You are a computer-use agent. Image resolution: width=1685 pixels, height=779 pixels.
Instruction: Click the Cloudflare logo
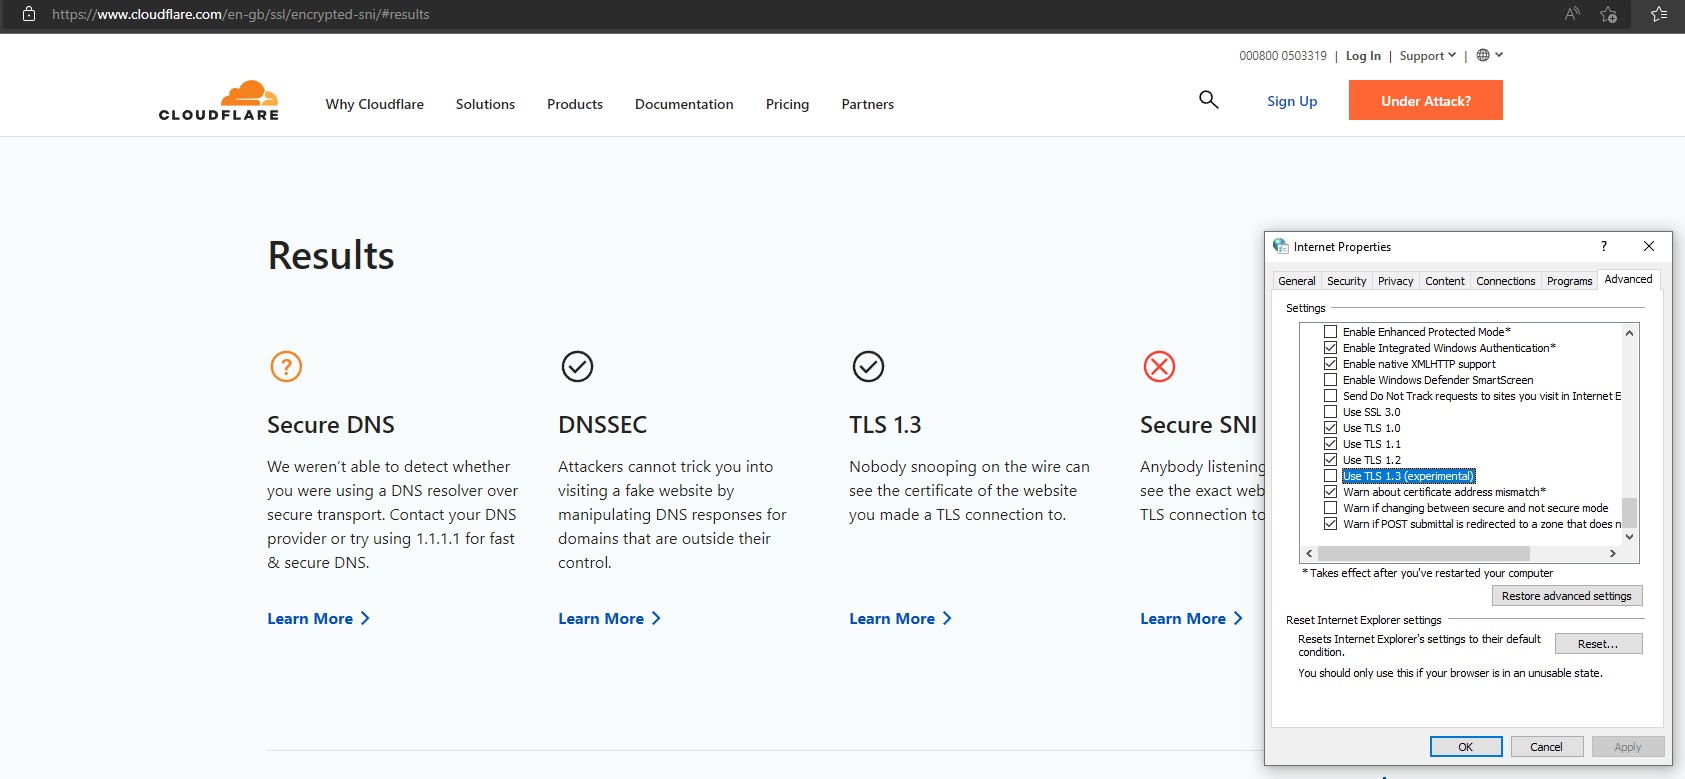tap(219, 101)
